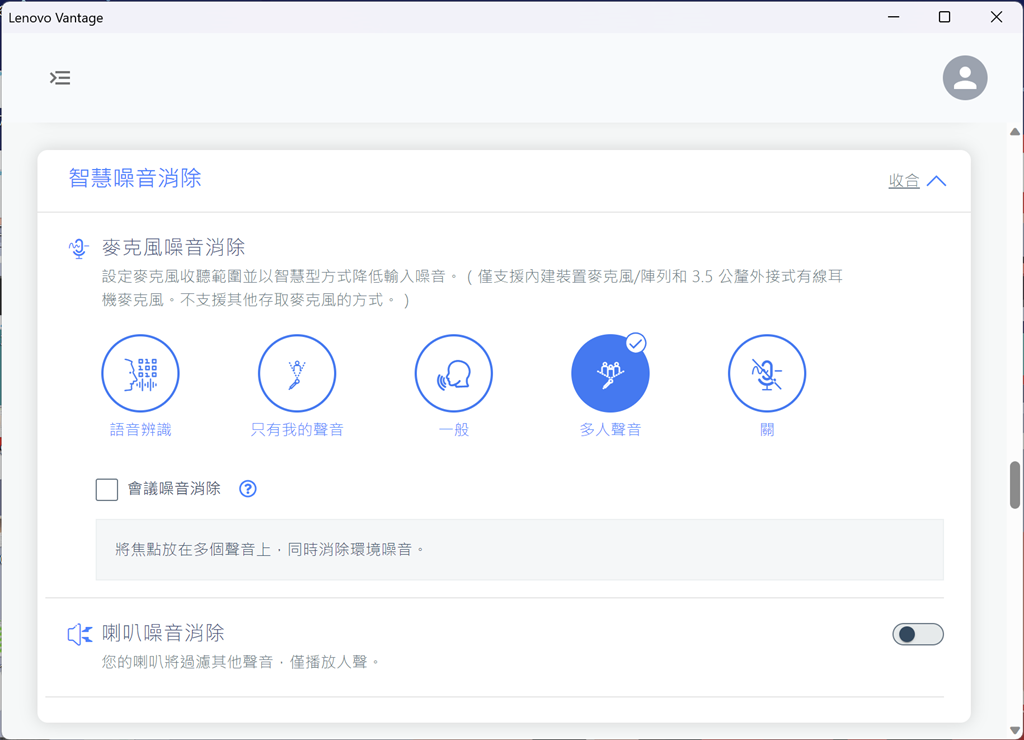This screenshot has width=1024, height=740.
Task: Select the 多人聲音 multiple voices icon
Action: click(610, 374)
